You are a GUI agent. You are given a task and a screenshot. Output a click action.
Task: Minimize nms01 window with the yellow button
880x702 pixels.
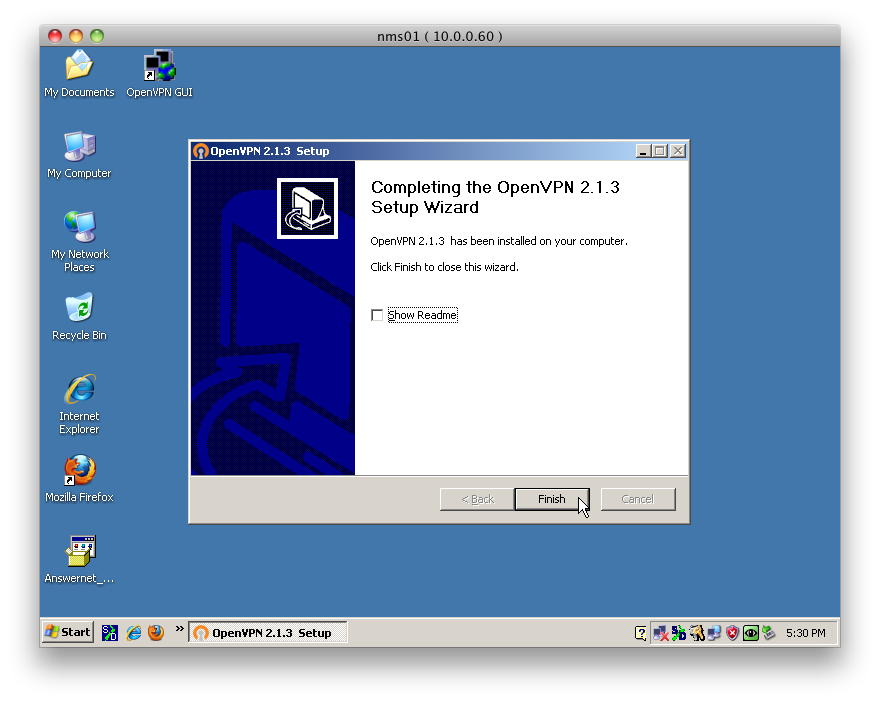pyautogui.click(x=76, y=36)
